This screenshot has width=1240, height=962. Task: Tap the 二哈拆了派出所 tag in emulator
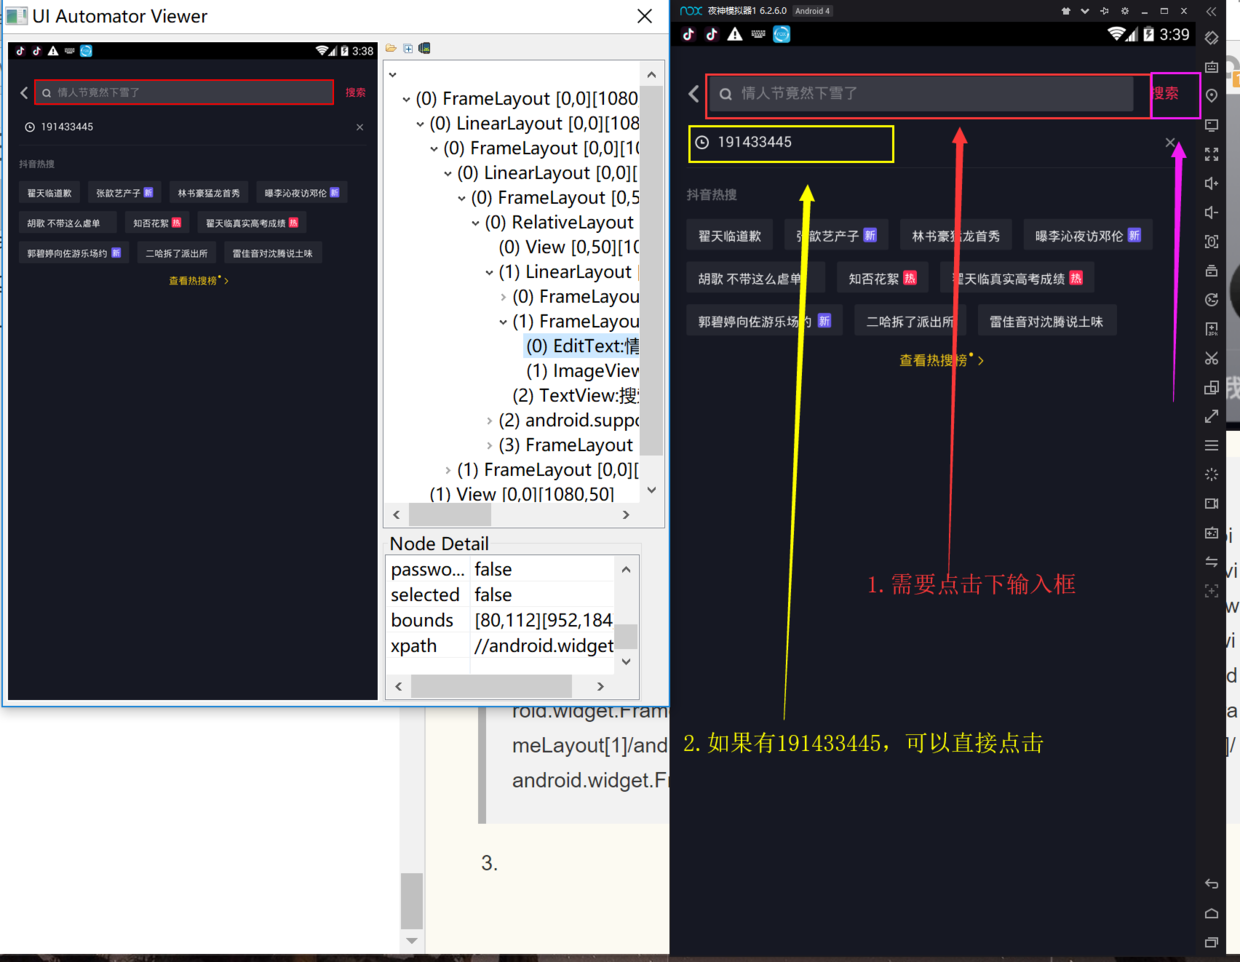(x=910, y=322)
